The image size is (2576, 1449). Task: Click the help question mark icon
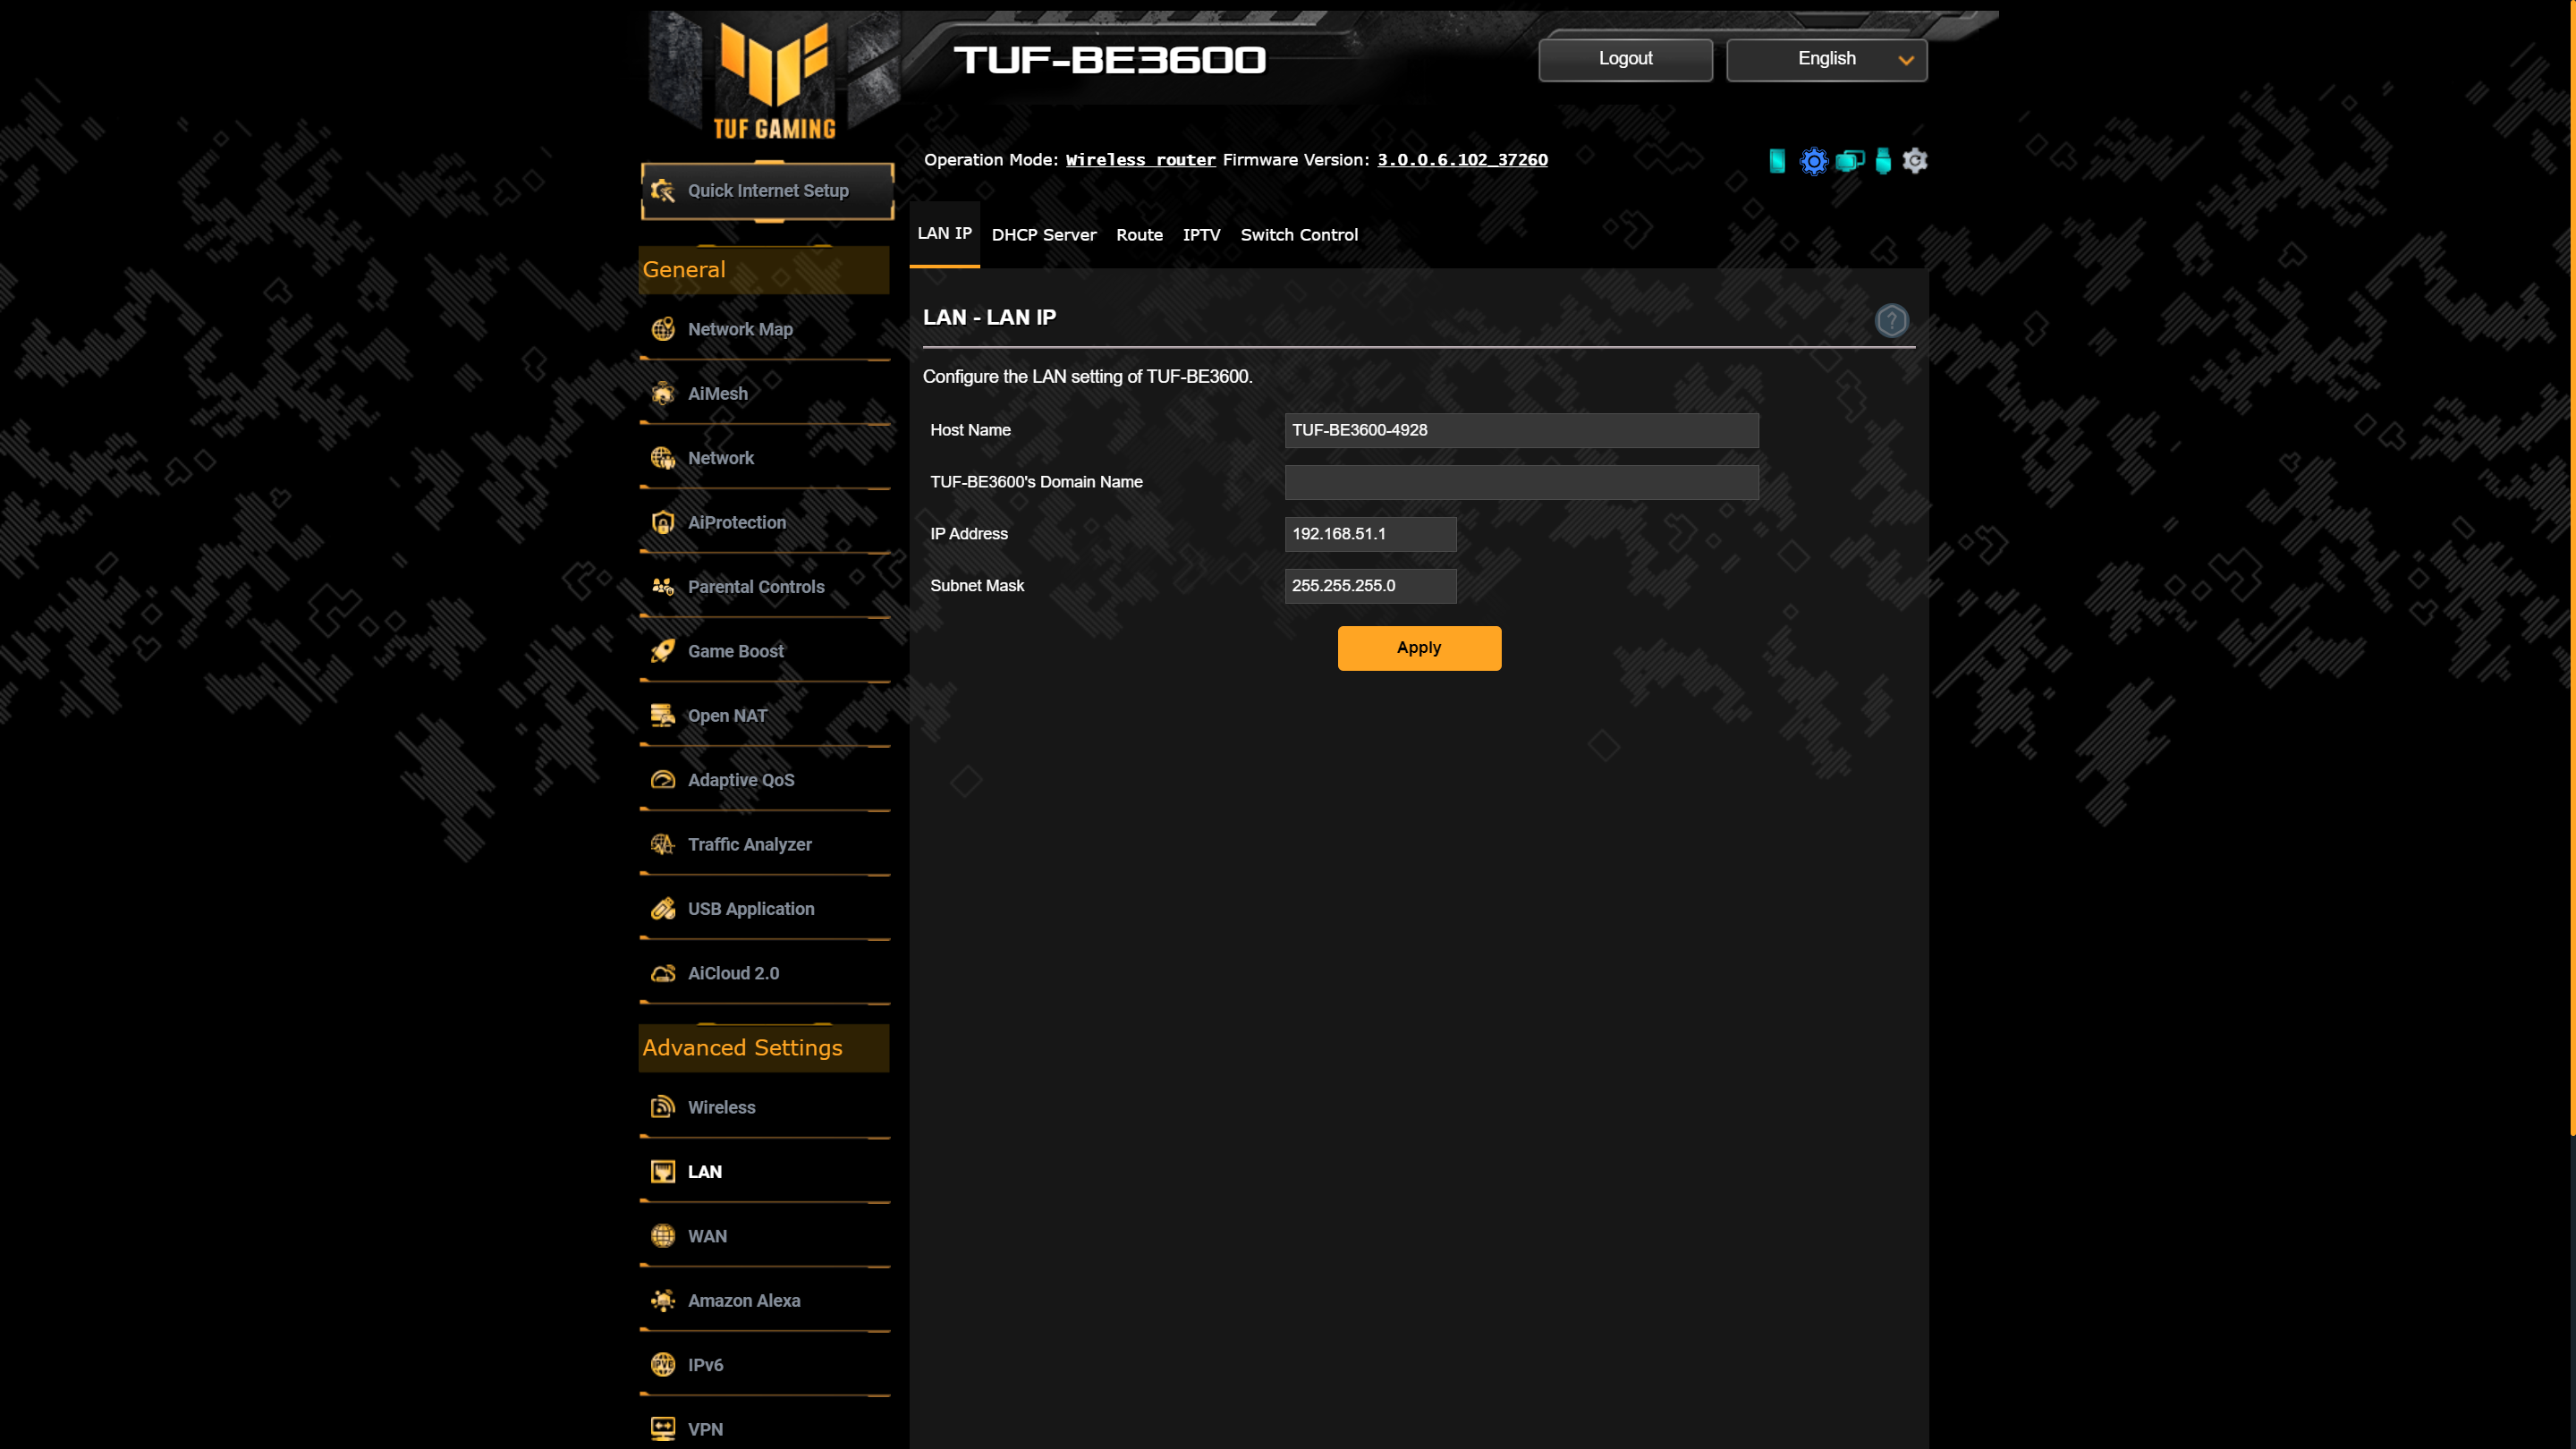[1892, 320]
